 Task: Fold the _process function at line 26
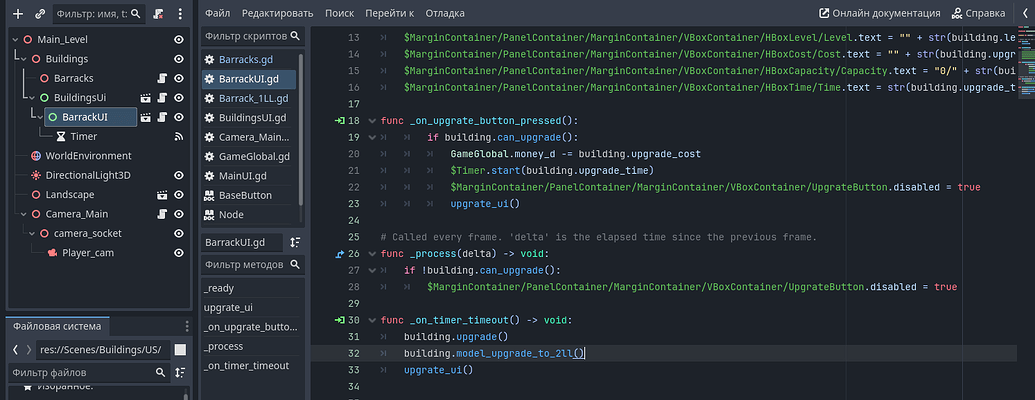pyautogui.click(x=372, y=253)
